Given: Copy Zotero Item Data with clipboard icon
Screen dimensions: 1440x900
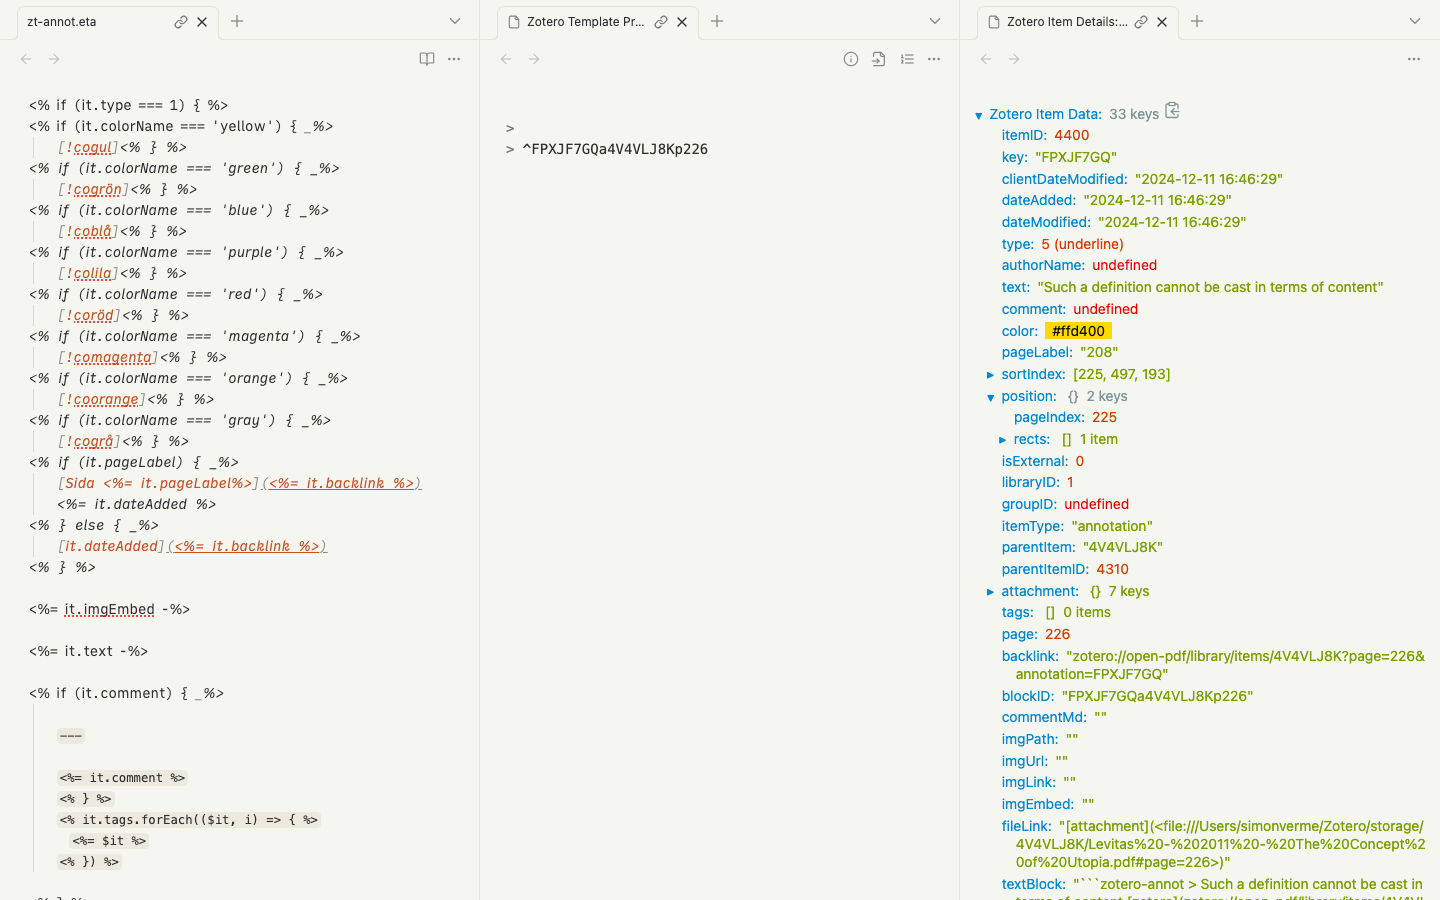Looking at the screenshot, I should click(1172, 110).
